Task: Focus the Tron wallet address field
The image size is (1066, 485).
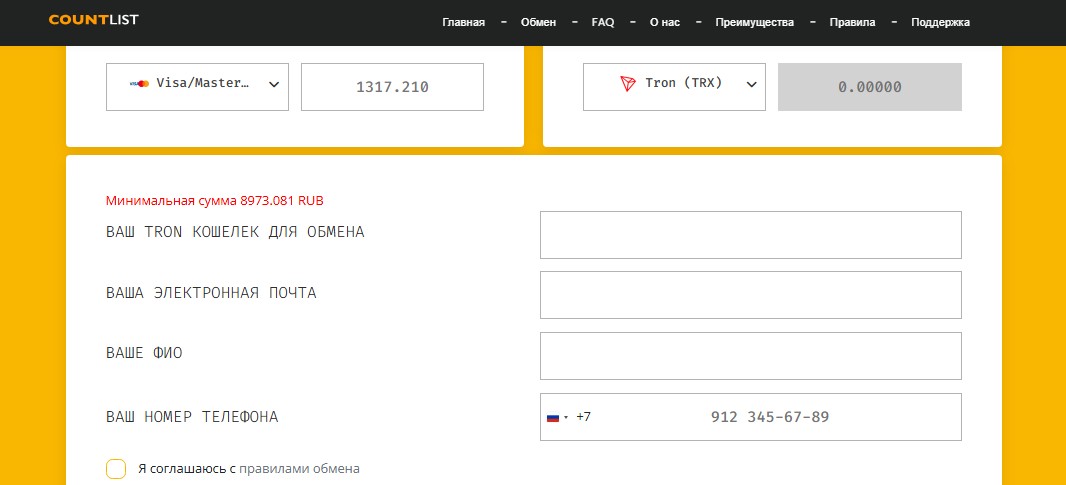Action: (751, 235)
